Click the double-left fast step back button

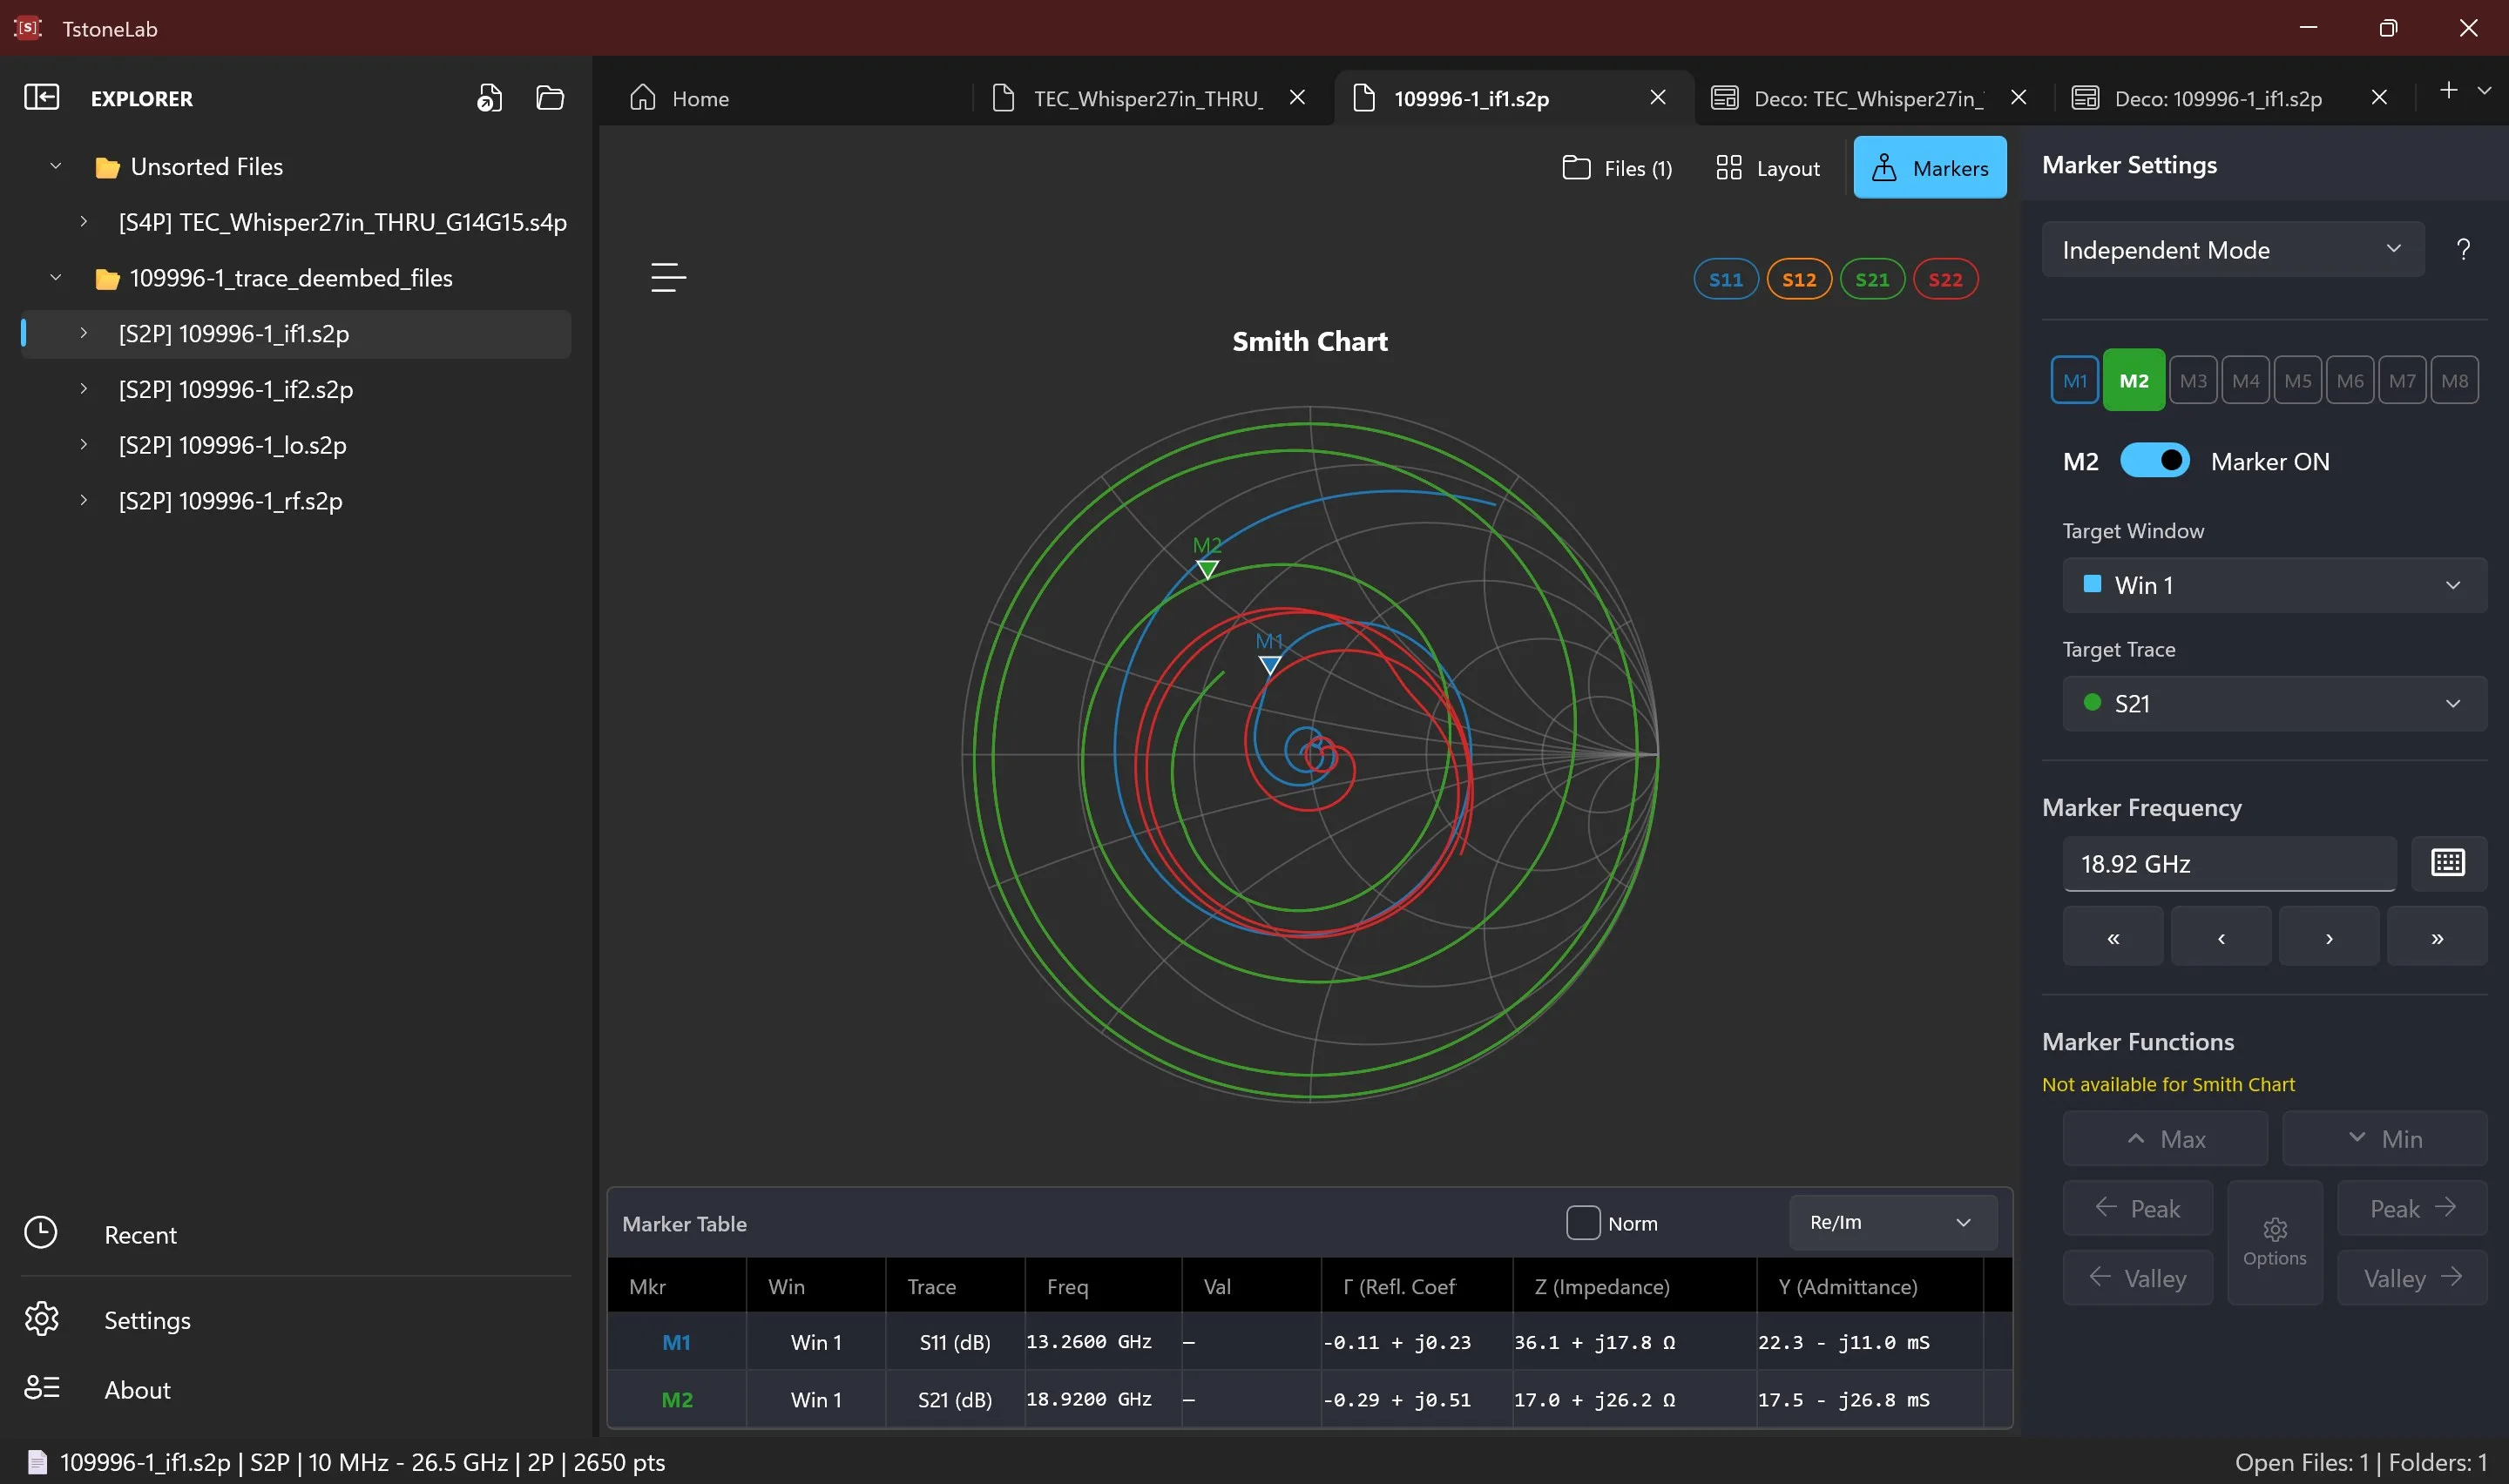(2112, 937)
